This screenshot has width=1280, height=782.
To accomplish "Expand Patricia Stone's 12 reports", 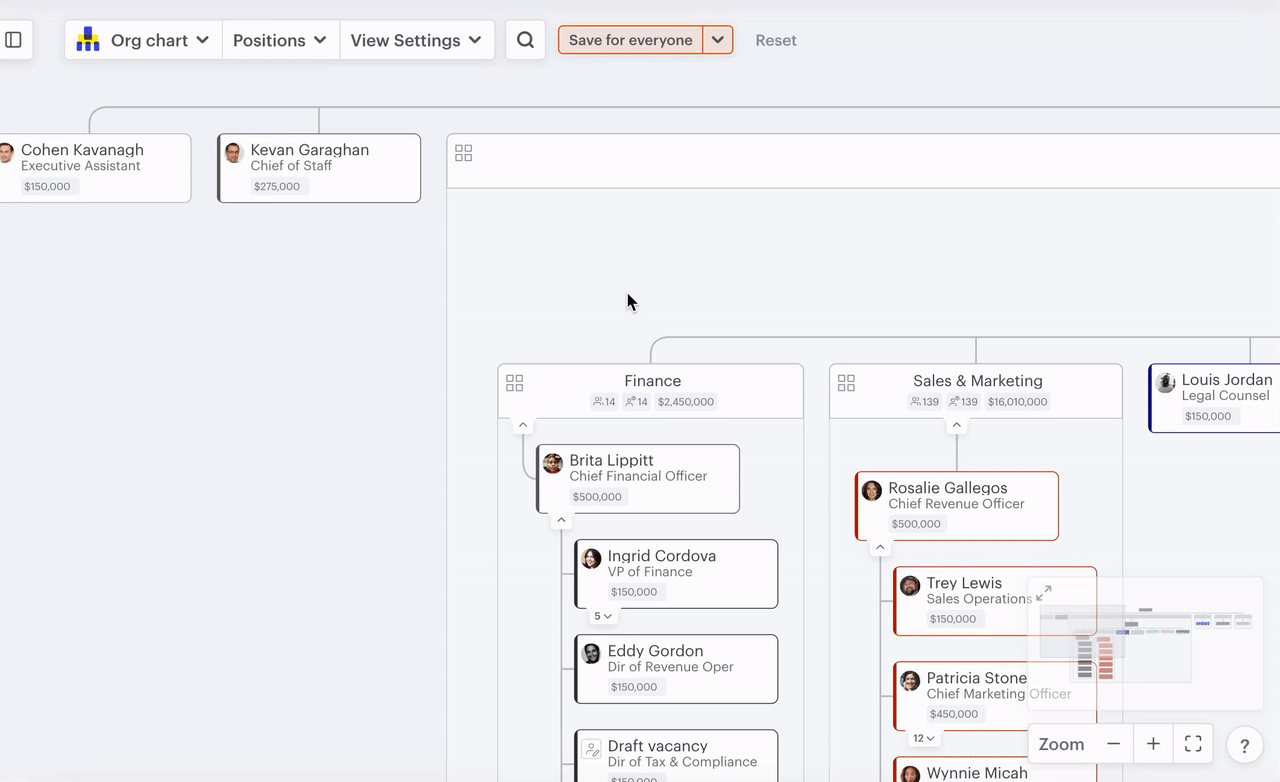I will click(924, 738).
